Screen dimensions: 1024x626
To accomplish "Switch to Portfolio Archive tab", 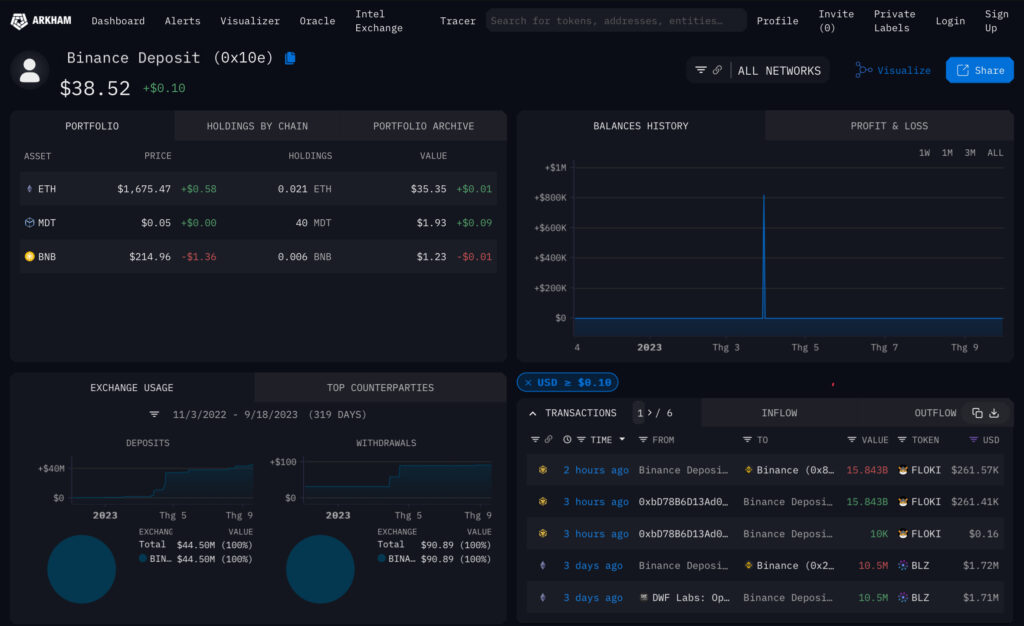I will [424, 126].
